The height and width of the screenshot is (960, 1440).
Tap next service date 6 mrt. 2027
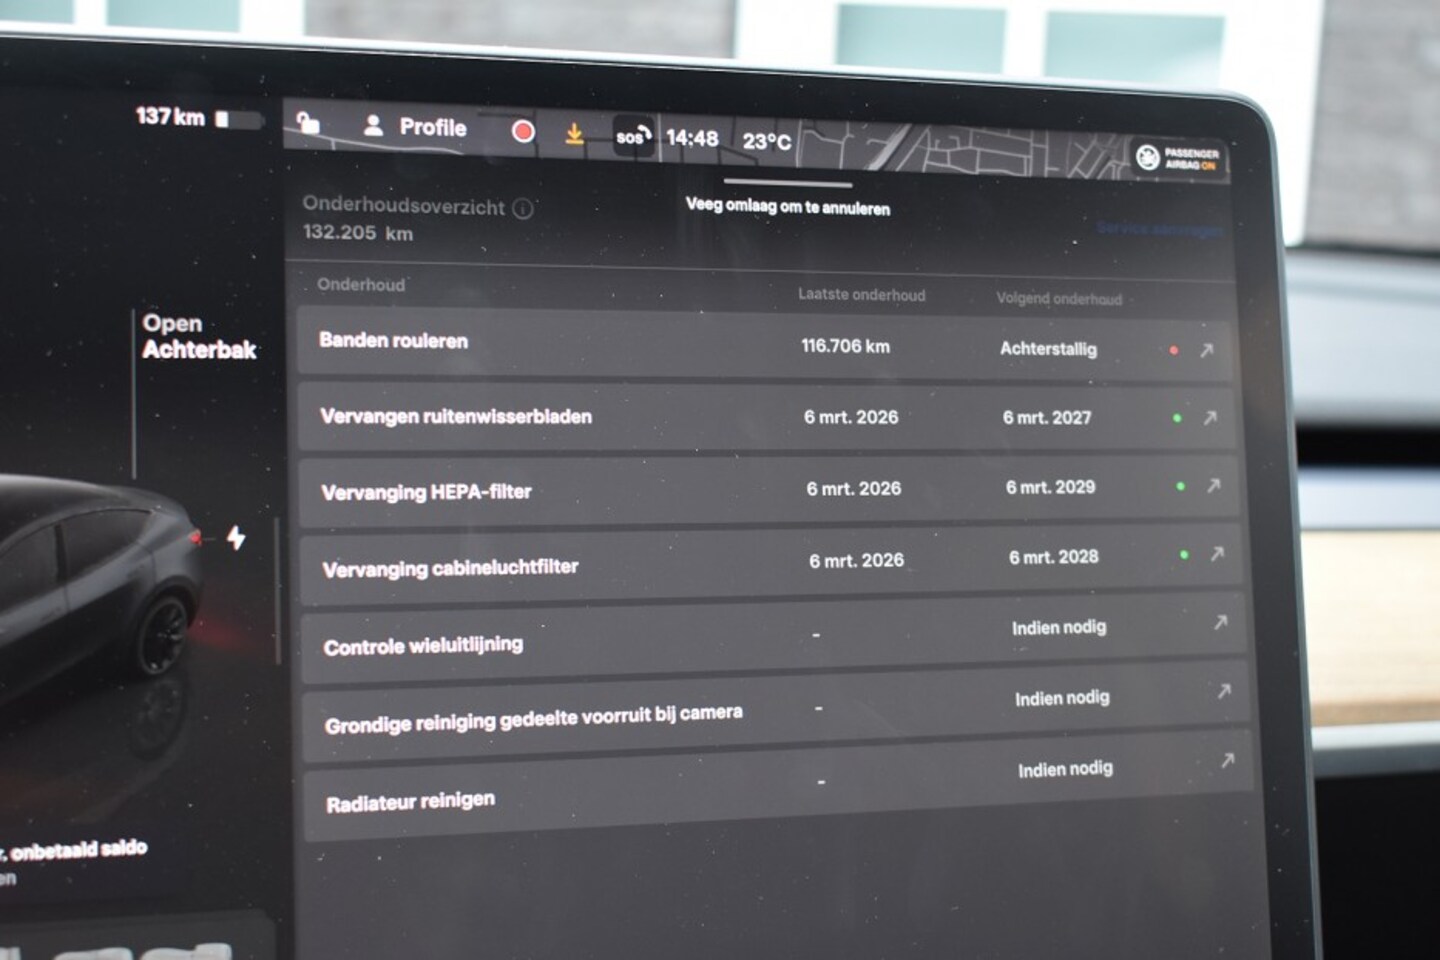click(x=1047, y=417)
